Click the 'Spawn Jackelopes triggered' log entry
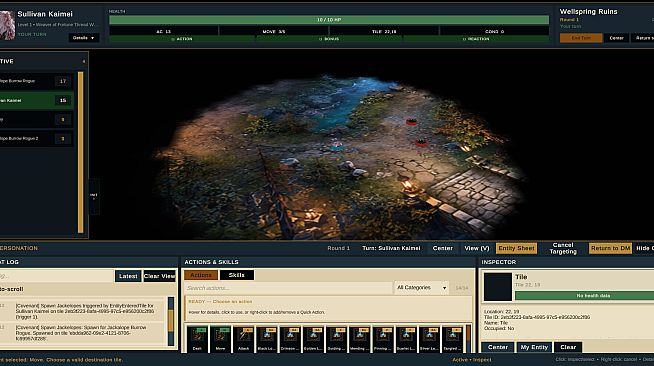The image size is (654, 366). click(82, 311)
